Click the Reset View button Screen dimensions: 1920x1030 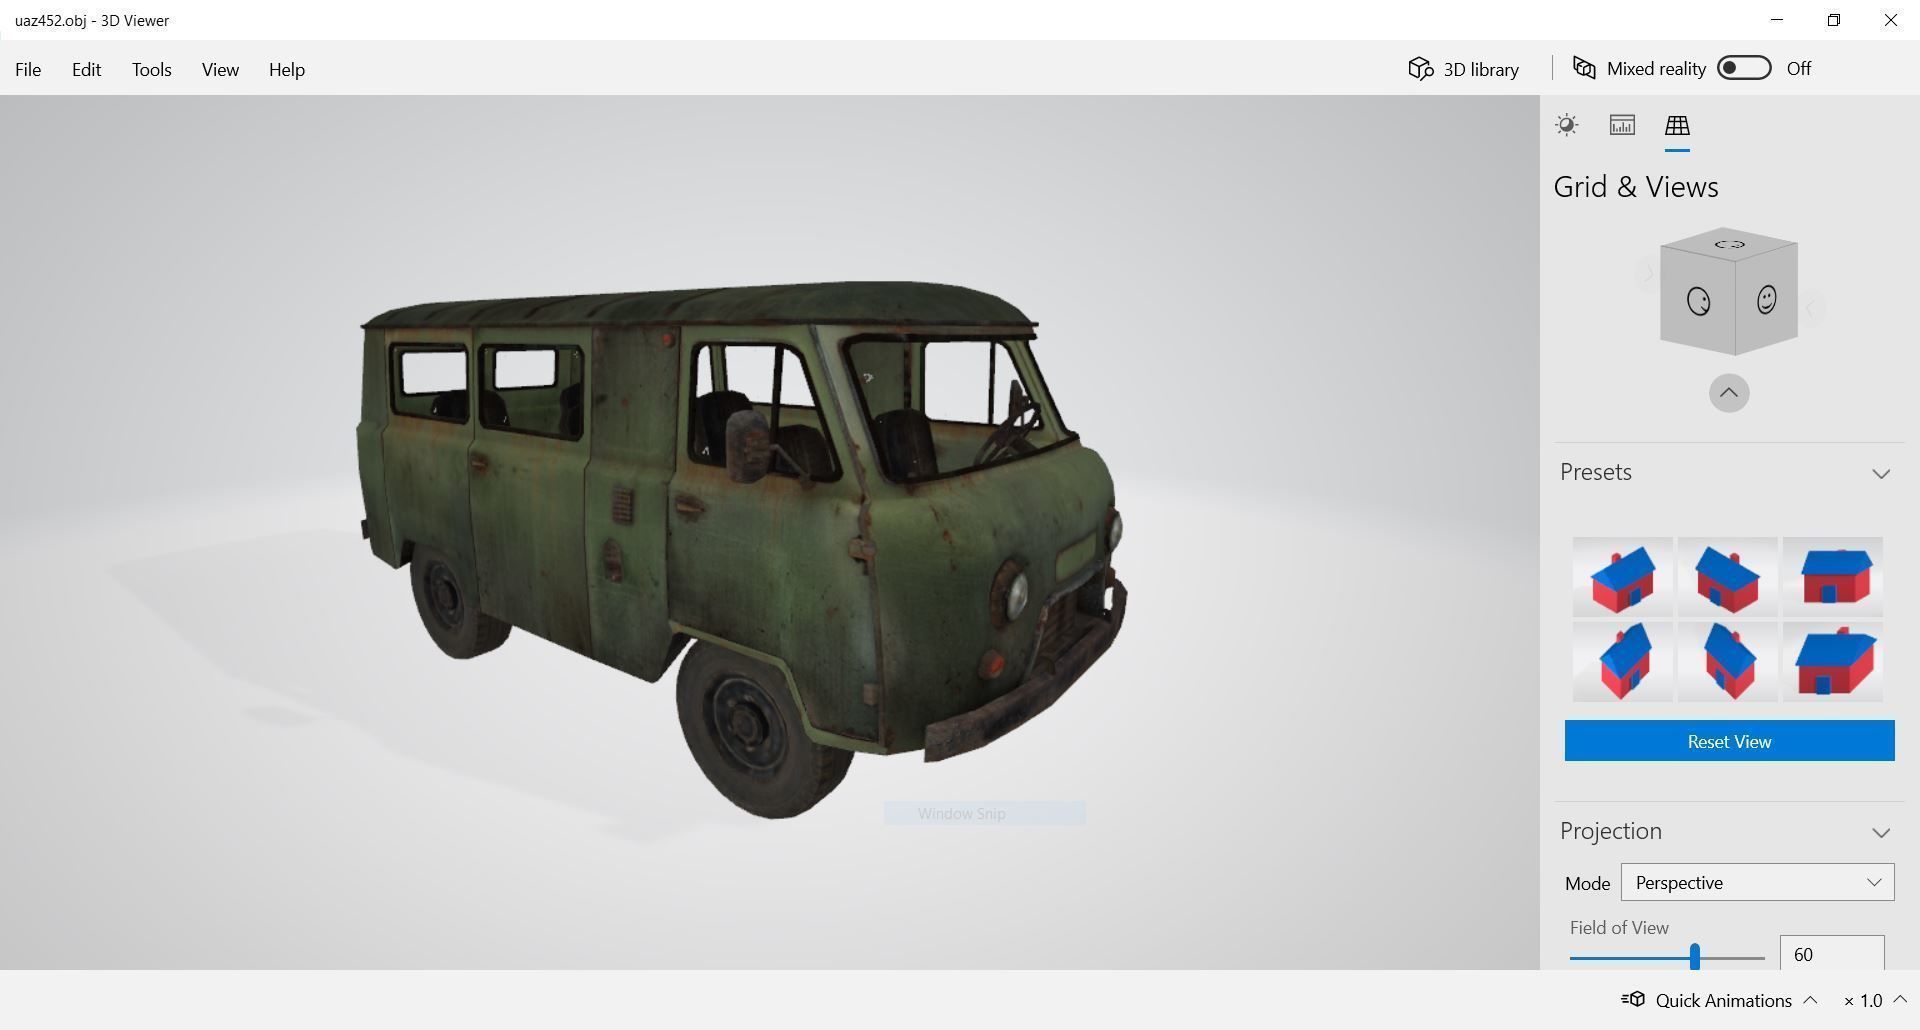tap(1729, 741)
